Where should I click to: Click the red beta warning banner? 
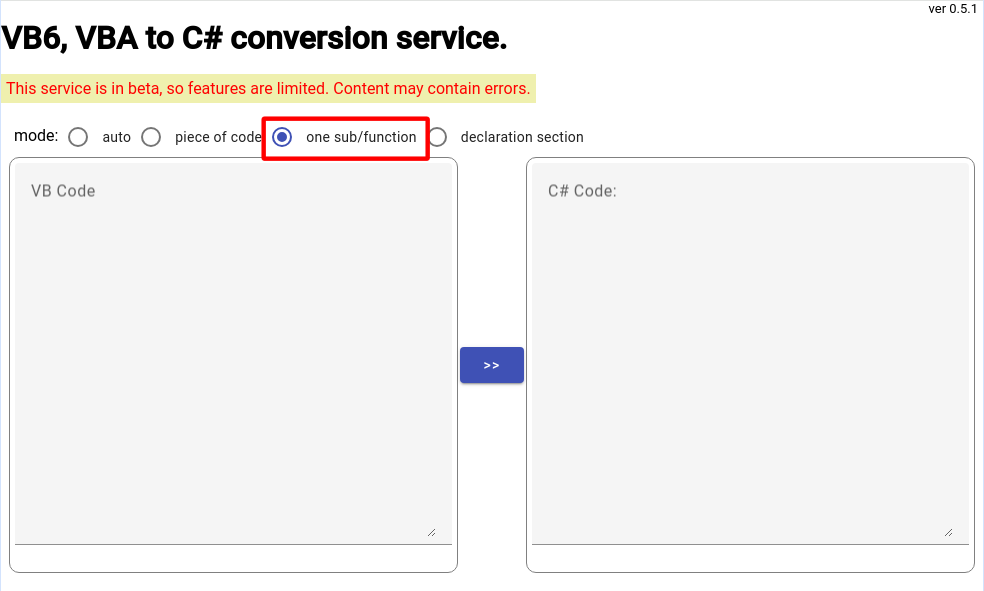tap(268, 88)
